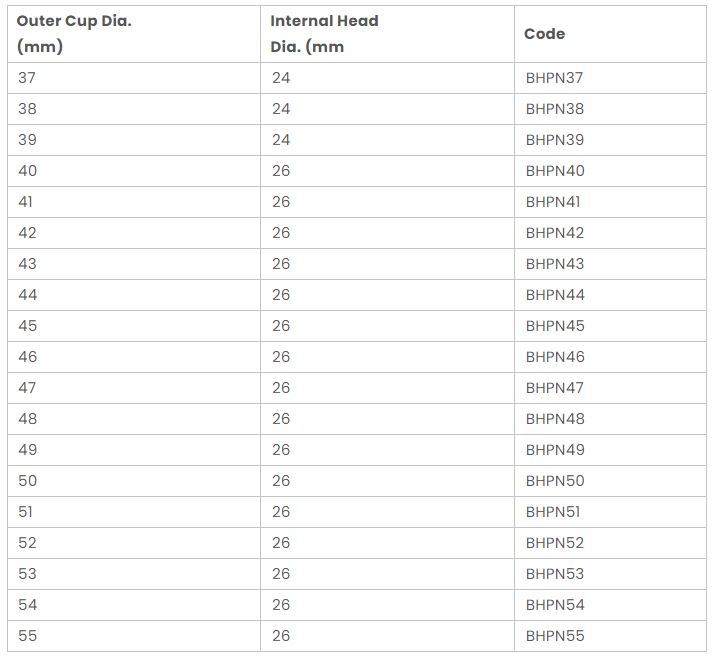Click the BHPN55 code cell
Screen dimensions: 712x656
554,636
